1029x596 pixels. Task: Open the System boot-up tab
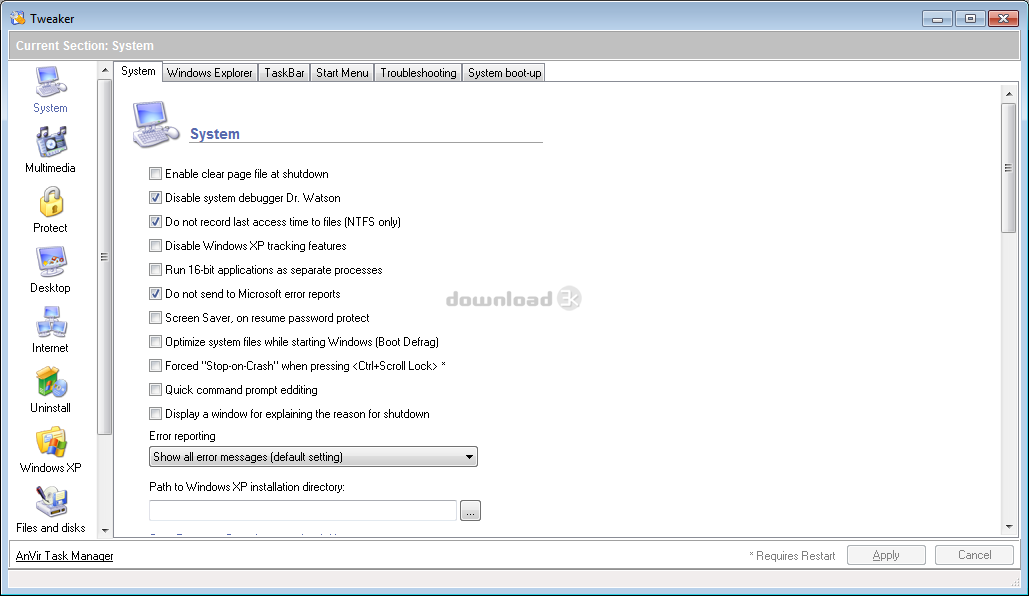(x=504, y=73)
